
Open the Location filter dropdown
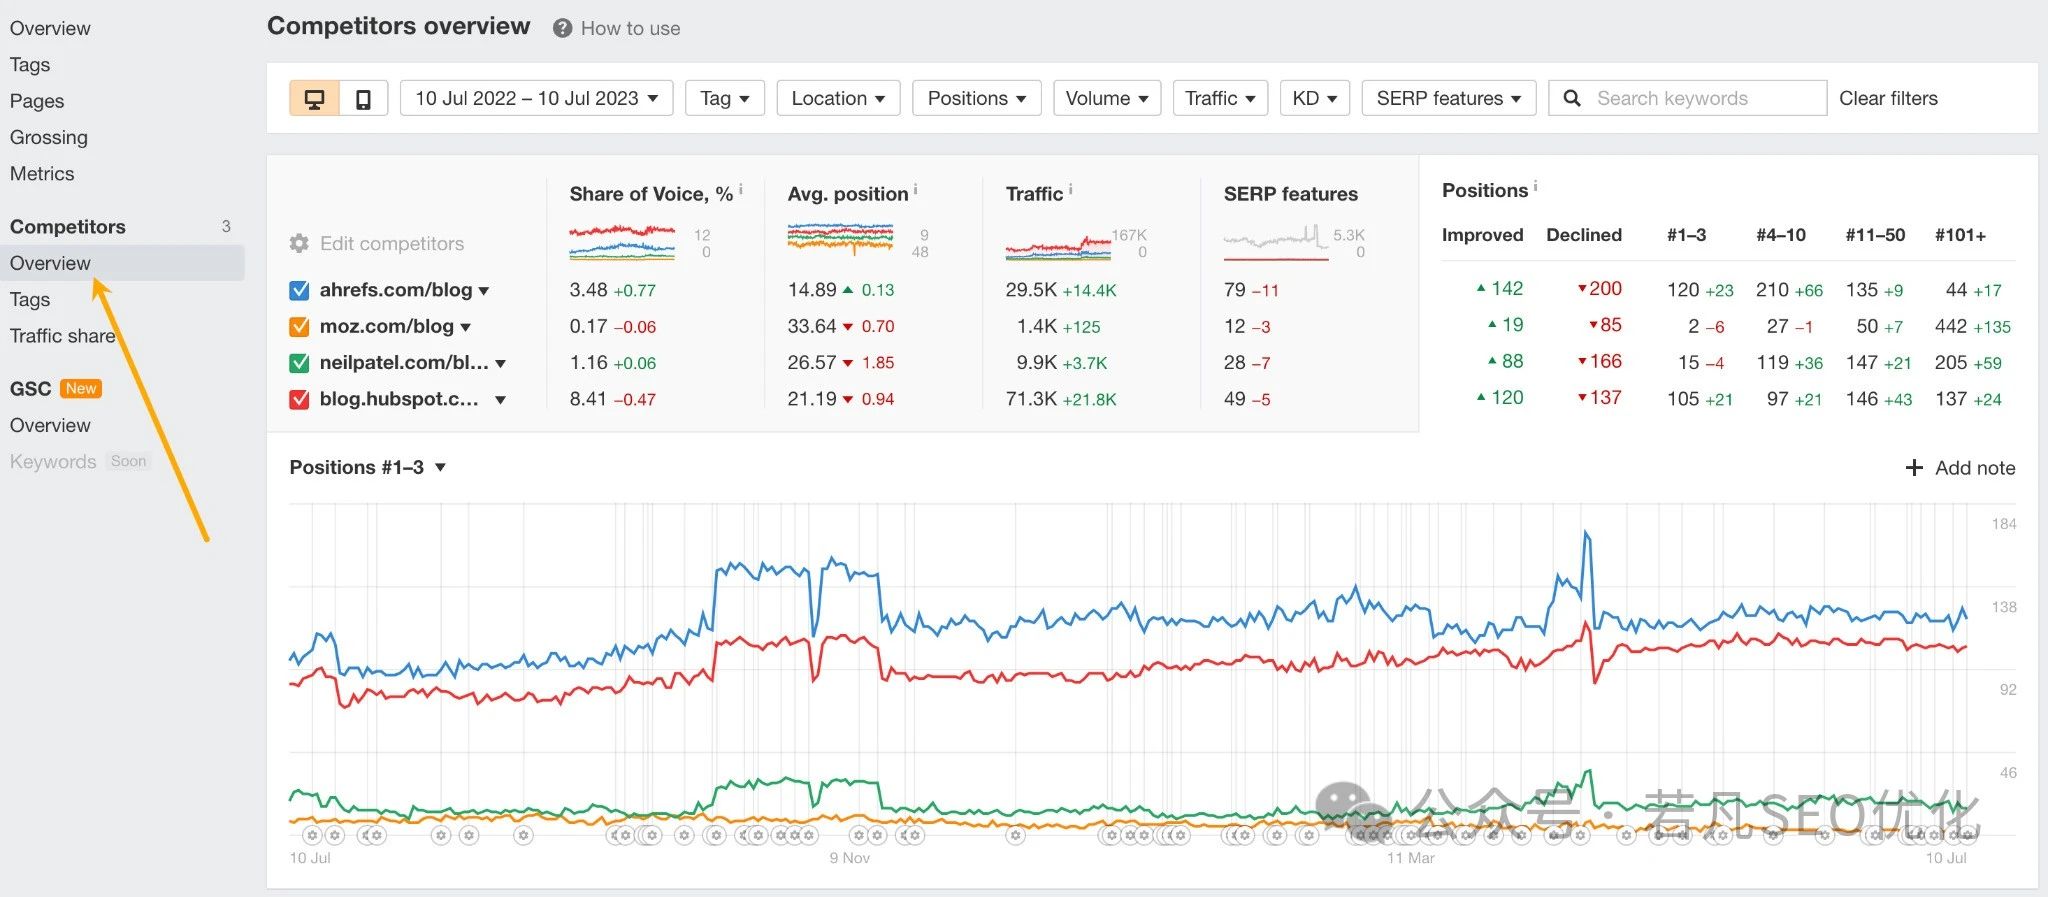[838, 98]
